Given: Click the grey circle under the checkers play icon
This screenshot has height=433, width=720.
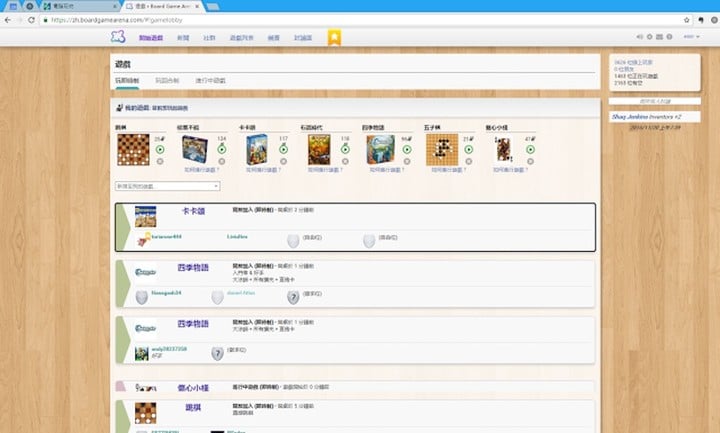Looking at the screenshot, I should pos(160,161).
